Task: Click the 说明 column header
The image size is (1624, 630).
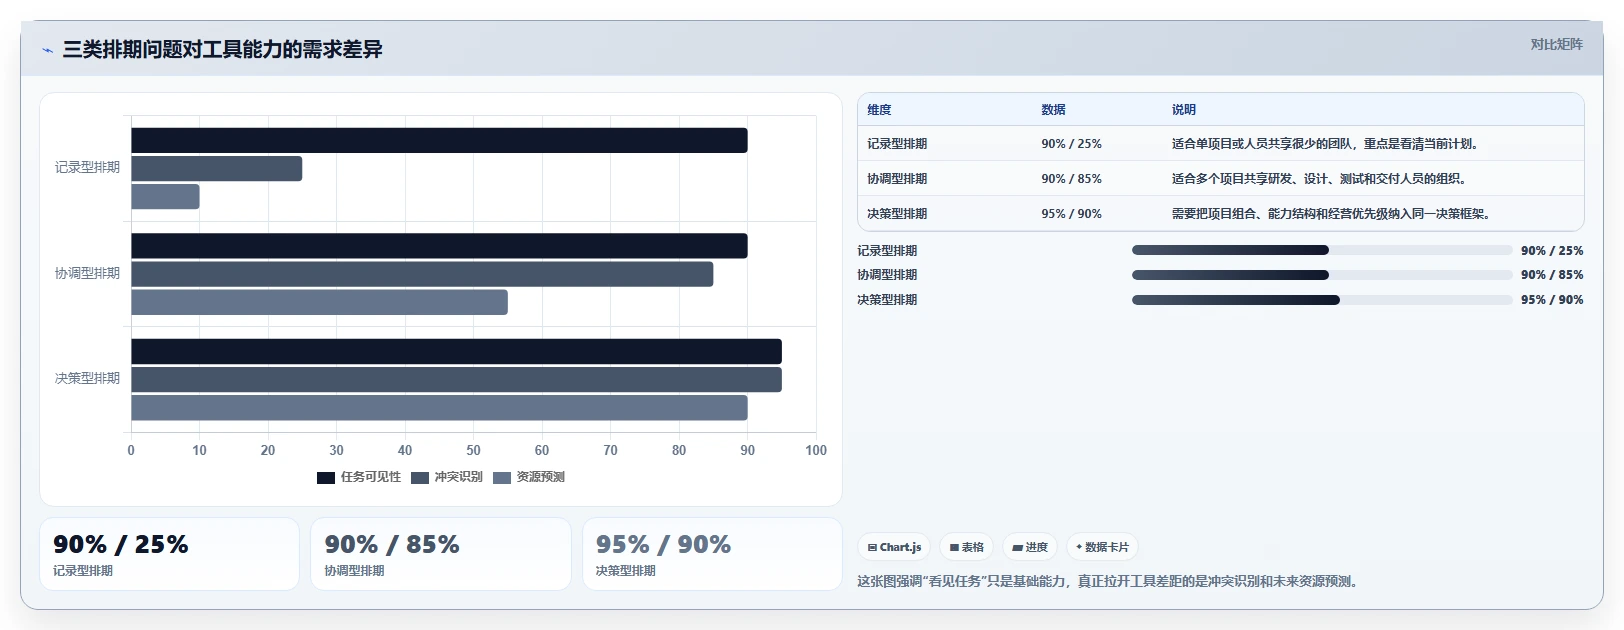Action: (x=1184, y=110)
